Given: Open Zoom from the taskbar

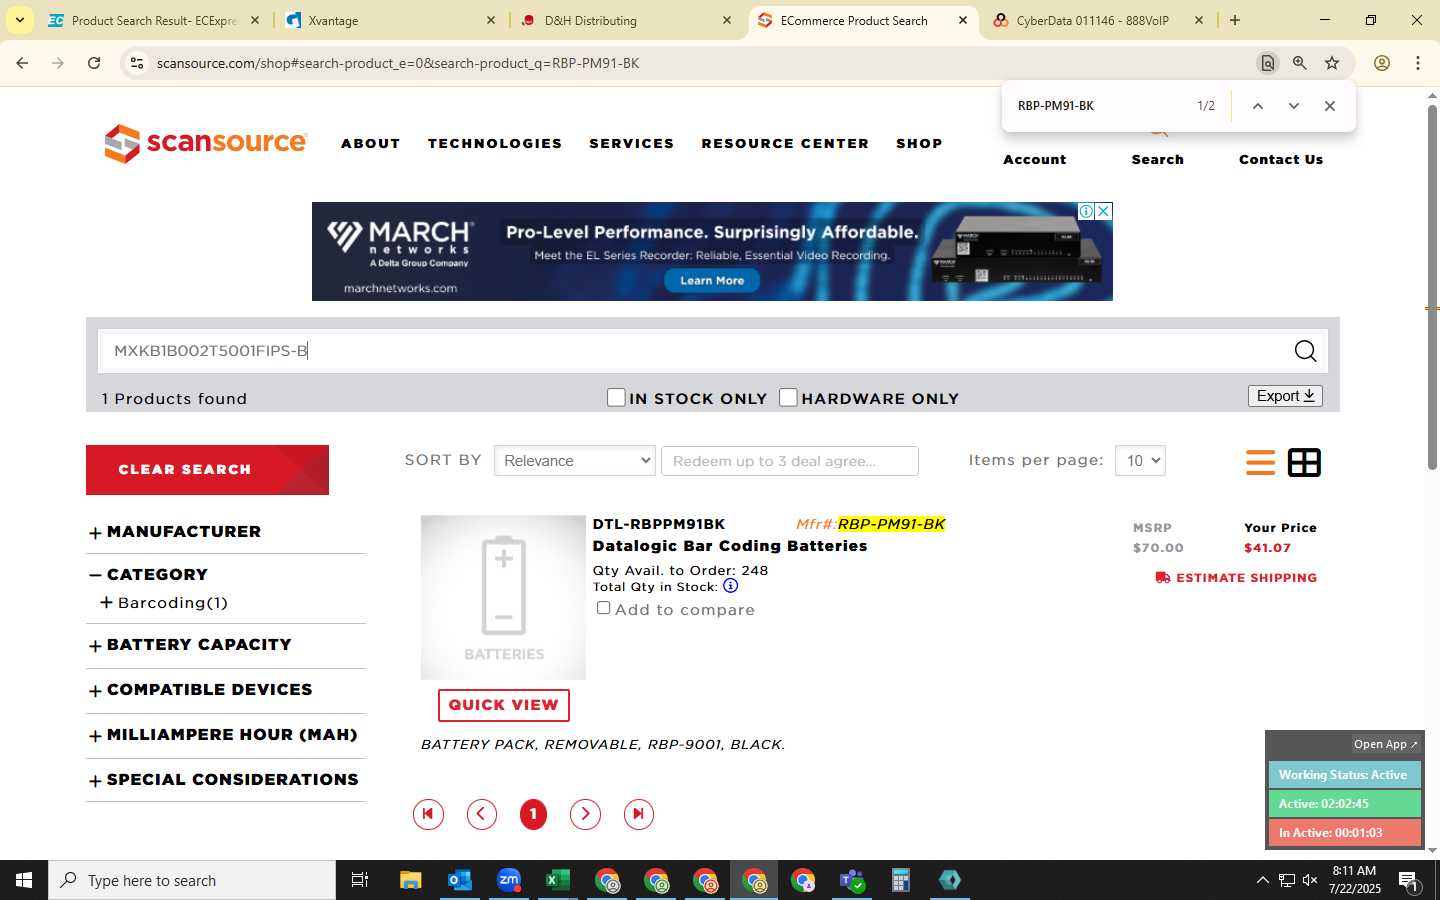Looking at the screenshot, I should click(x=509, y=880).
